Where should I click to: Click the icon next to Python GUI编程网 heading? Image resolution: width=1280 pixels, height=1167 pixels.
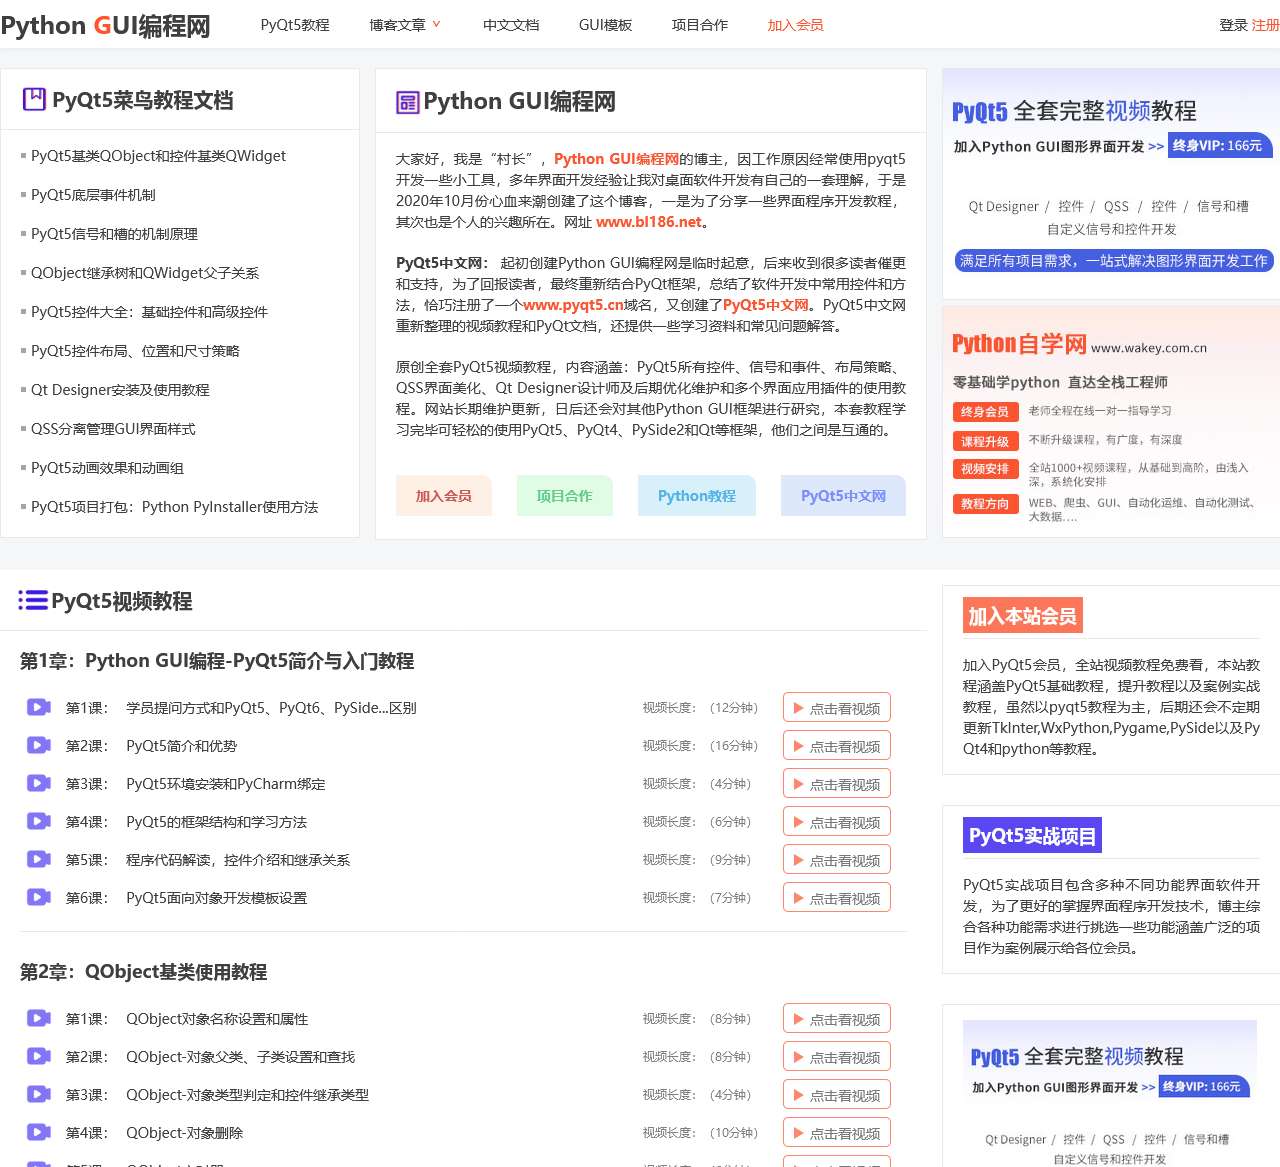pyautogui.click(x=407, y=102)
